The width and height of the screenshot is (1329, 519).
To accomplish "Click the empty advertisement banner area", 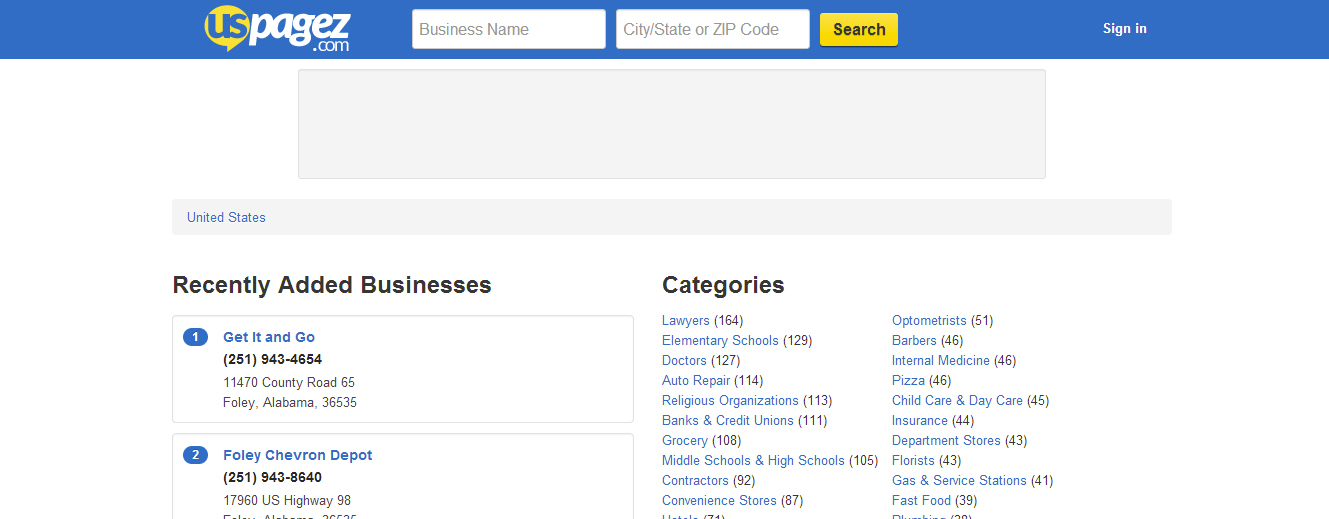I will [x=671, y=124].
